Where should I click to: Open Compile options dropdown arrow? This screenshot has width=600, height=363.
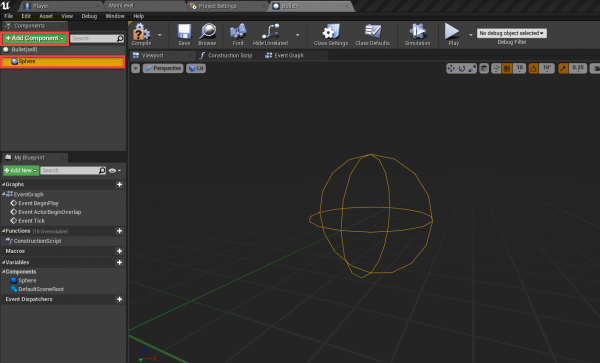(160, 35)
